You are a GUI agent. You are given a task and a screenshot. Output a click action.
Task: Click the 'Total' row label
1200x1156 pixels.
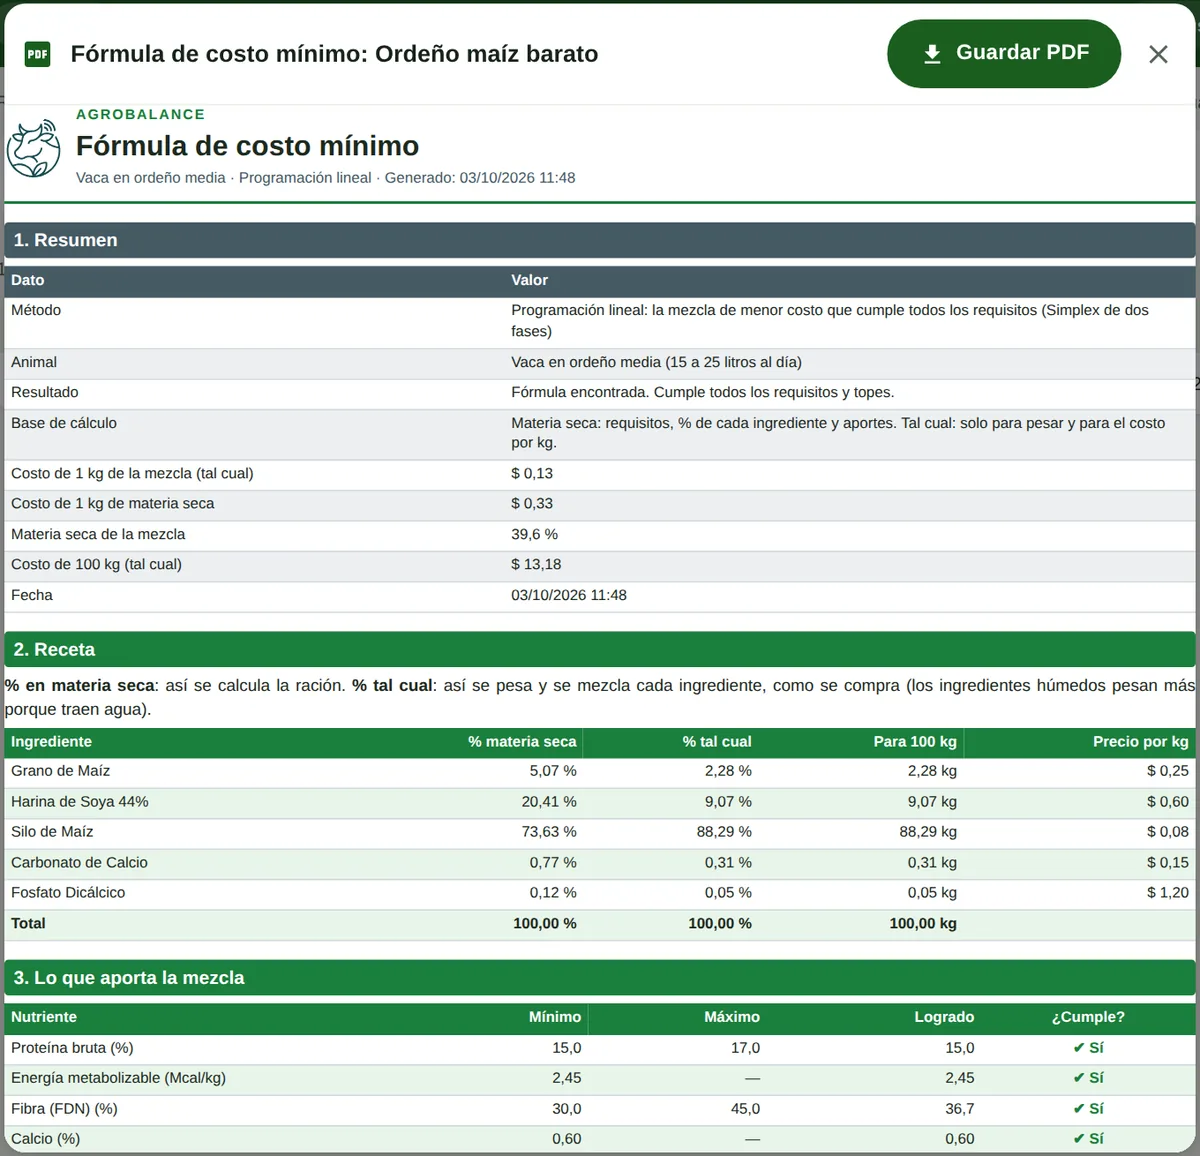28,923
